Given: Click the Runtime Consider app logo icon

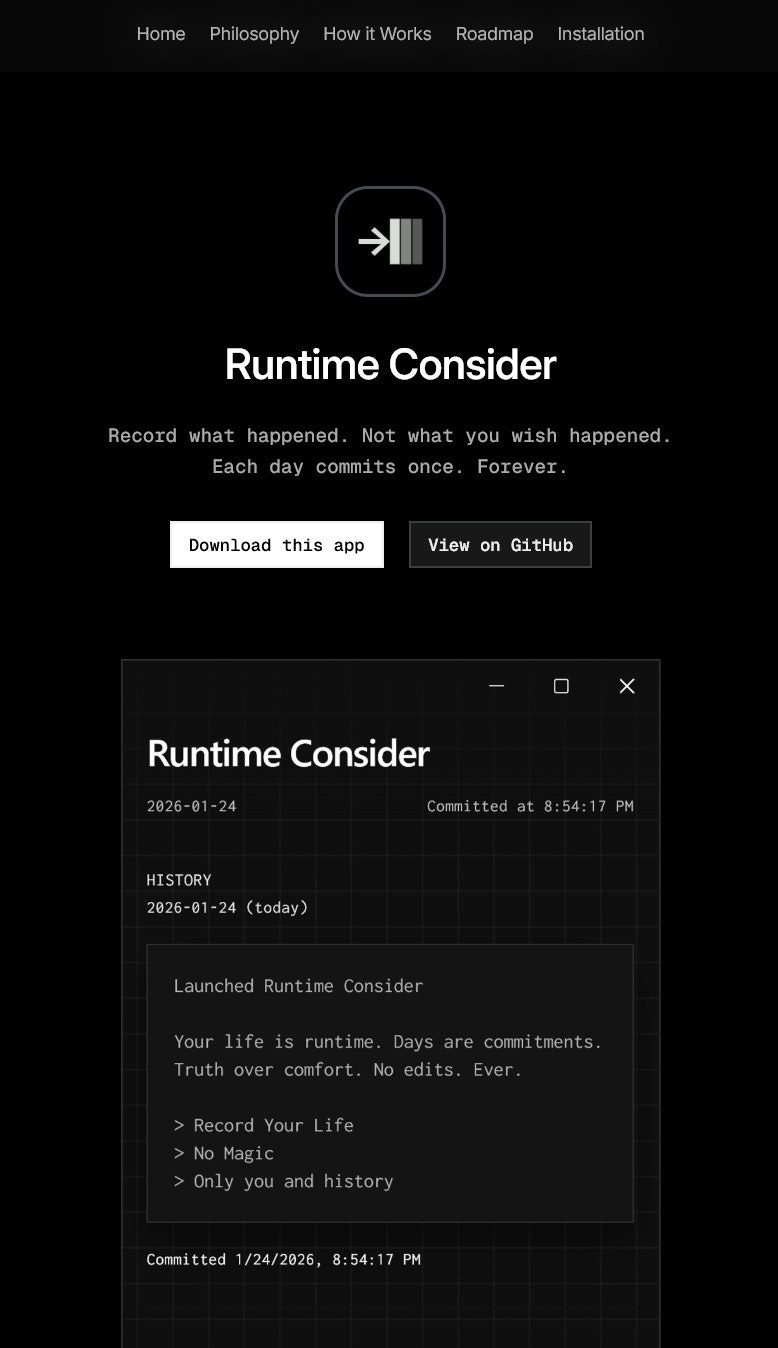Looking at the screenshot, I should [x=390, y=241].
